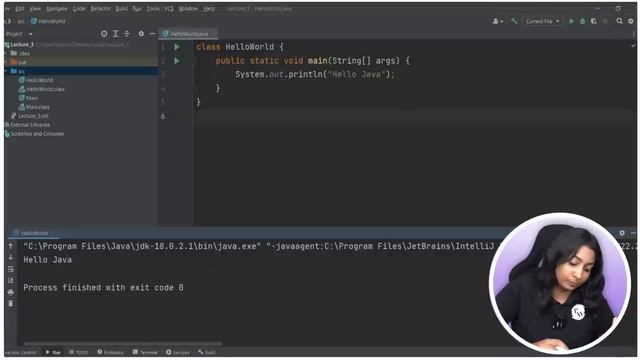Toggle soft-wrap in Run console

coord(11,269)
